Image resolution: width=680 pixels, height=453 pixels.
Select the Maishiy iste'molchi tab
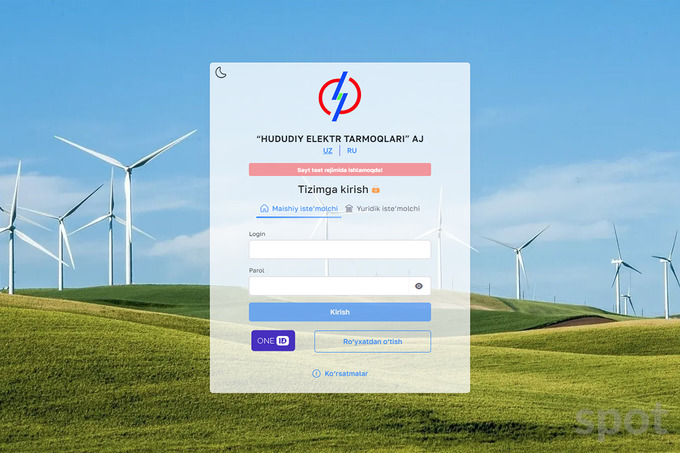[x=299, y=209]
